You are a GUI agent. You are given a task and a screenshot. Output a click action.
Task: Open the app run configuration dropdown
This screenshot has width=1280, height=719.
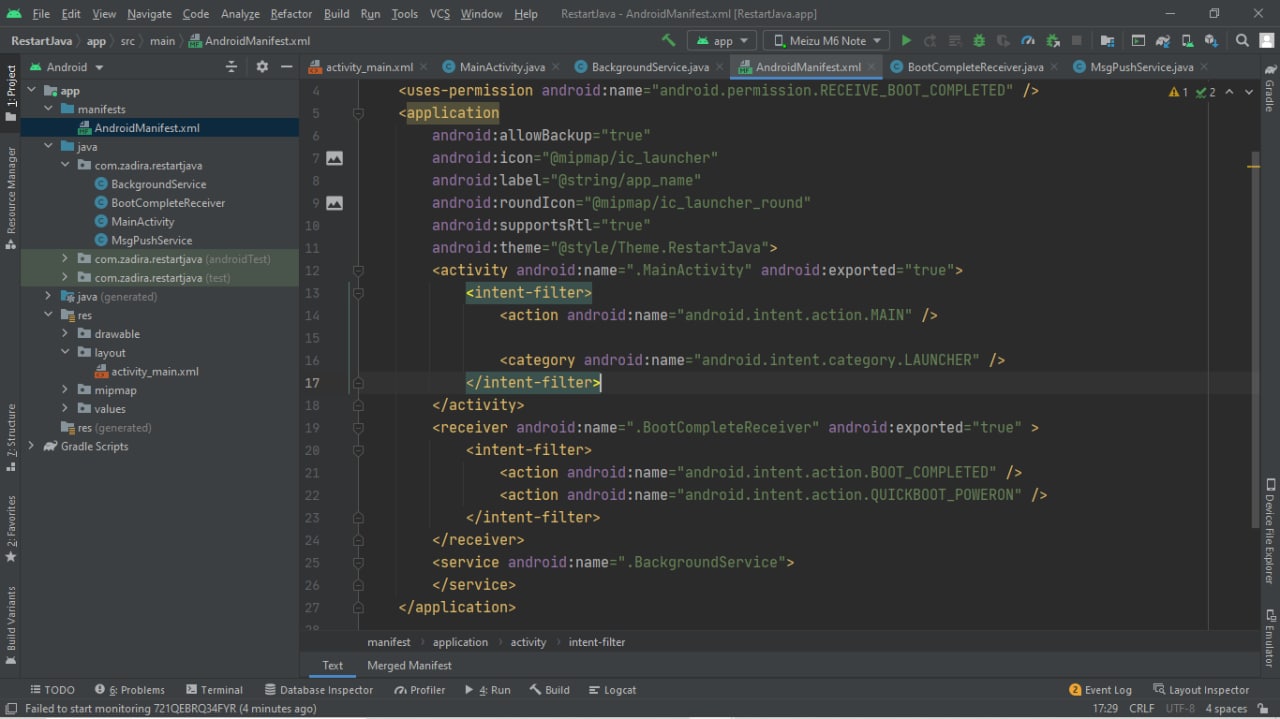point(722,41)
